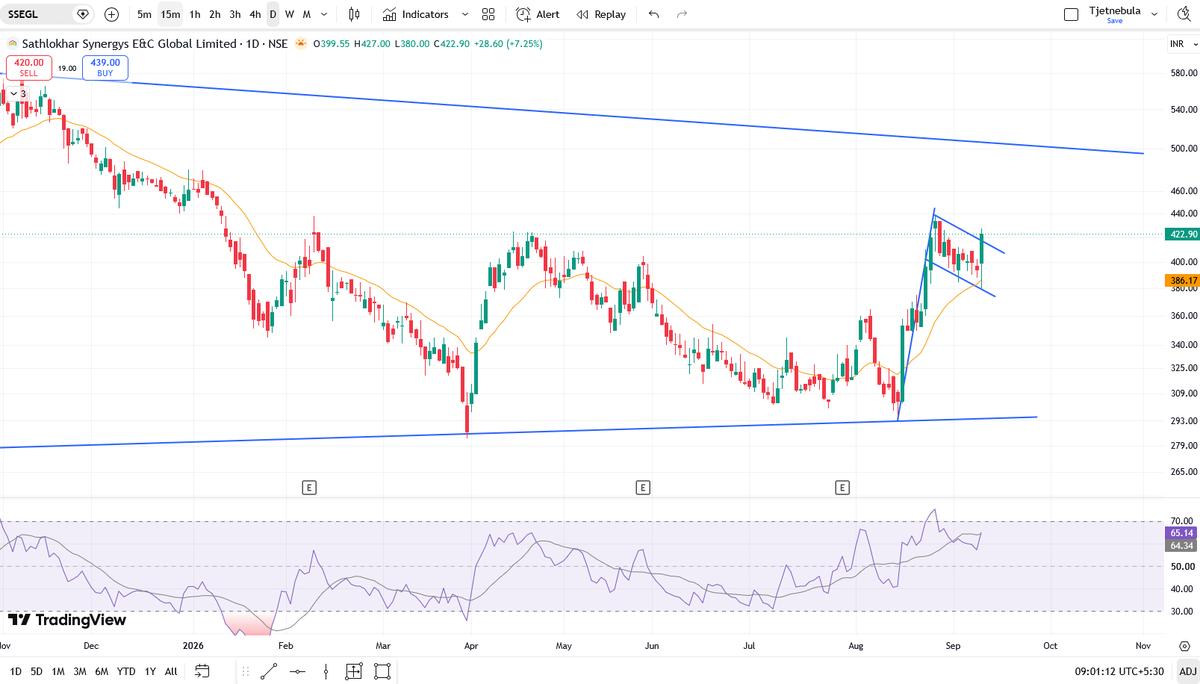Screen dimensions: 1200x684
Task: Set the date range to 1D
Action: pyautogui.click(x=16, y=671)
